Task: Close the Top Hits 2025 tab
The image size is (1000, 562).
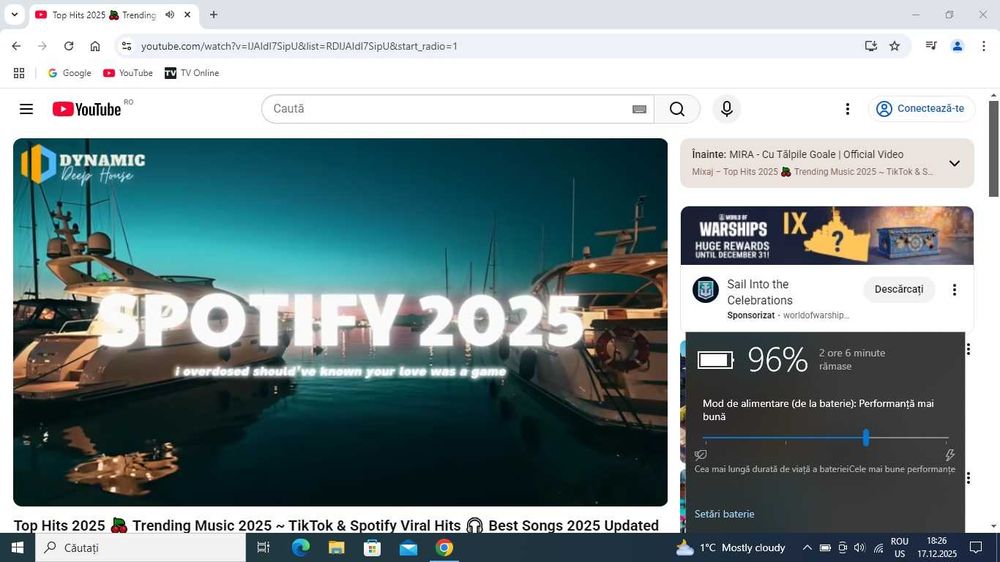Action: pyautogui.click(x=188, y=15)
